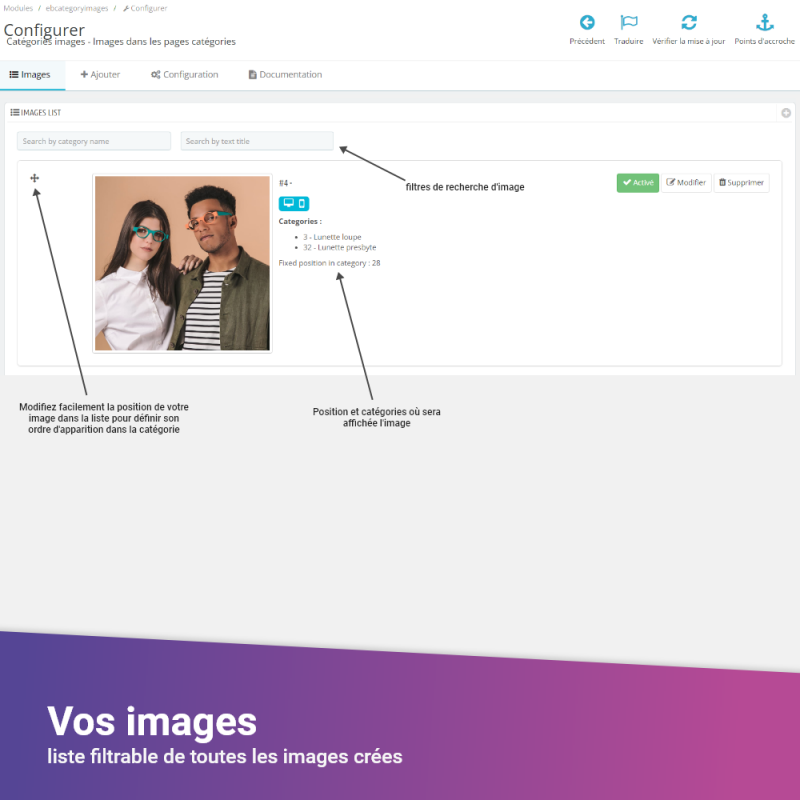Click the pencil icon on the Modifier button
Image resolution: width=800 pixels, height=800 pixels.
tap(673, 182)
